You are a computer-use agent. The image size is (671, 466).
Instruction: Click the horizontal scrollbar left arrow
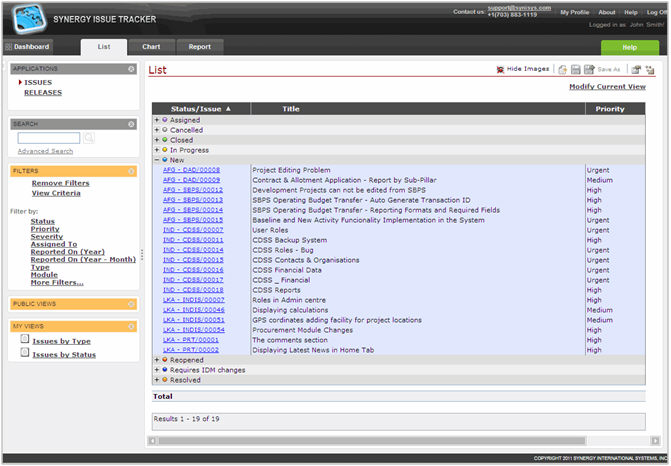click(152, 441)
